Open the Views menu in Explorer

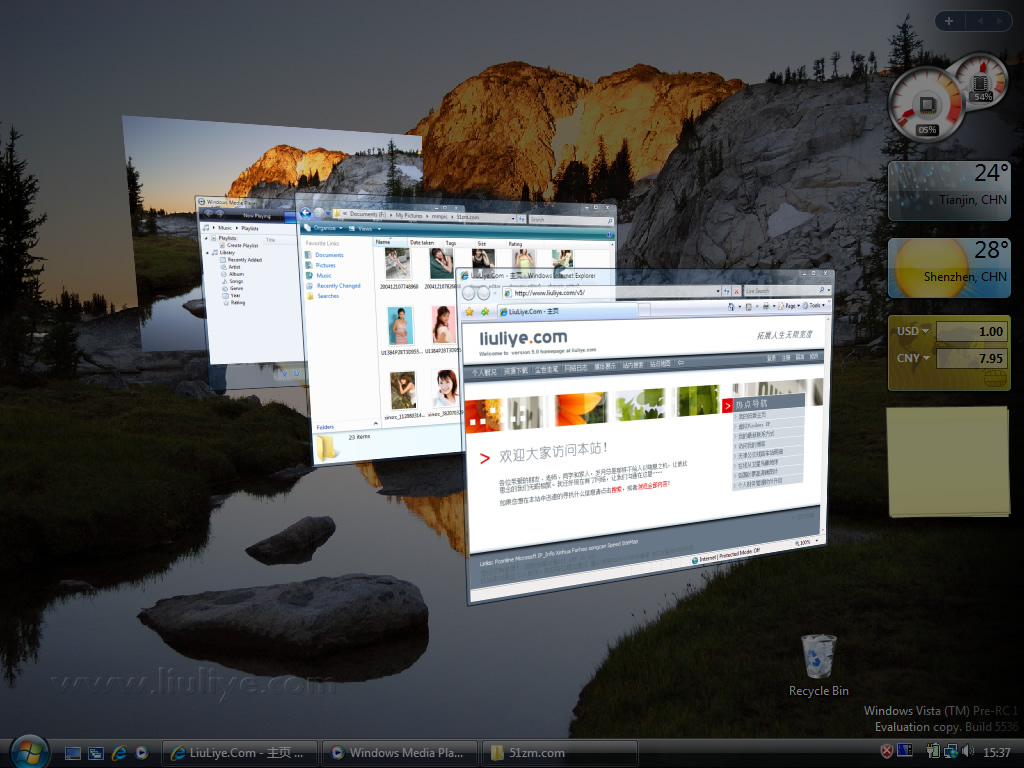(365, 229)
